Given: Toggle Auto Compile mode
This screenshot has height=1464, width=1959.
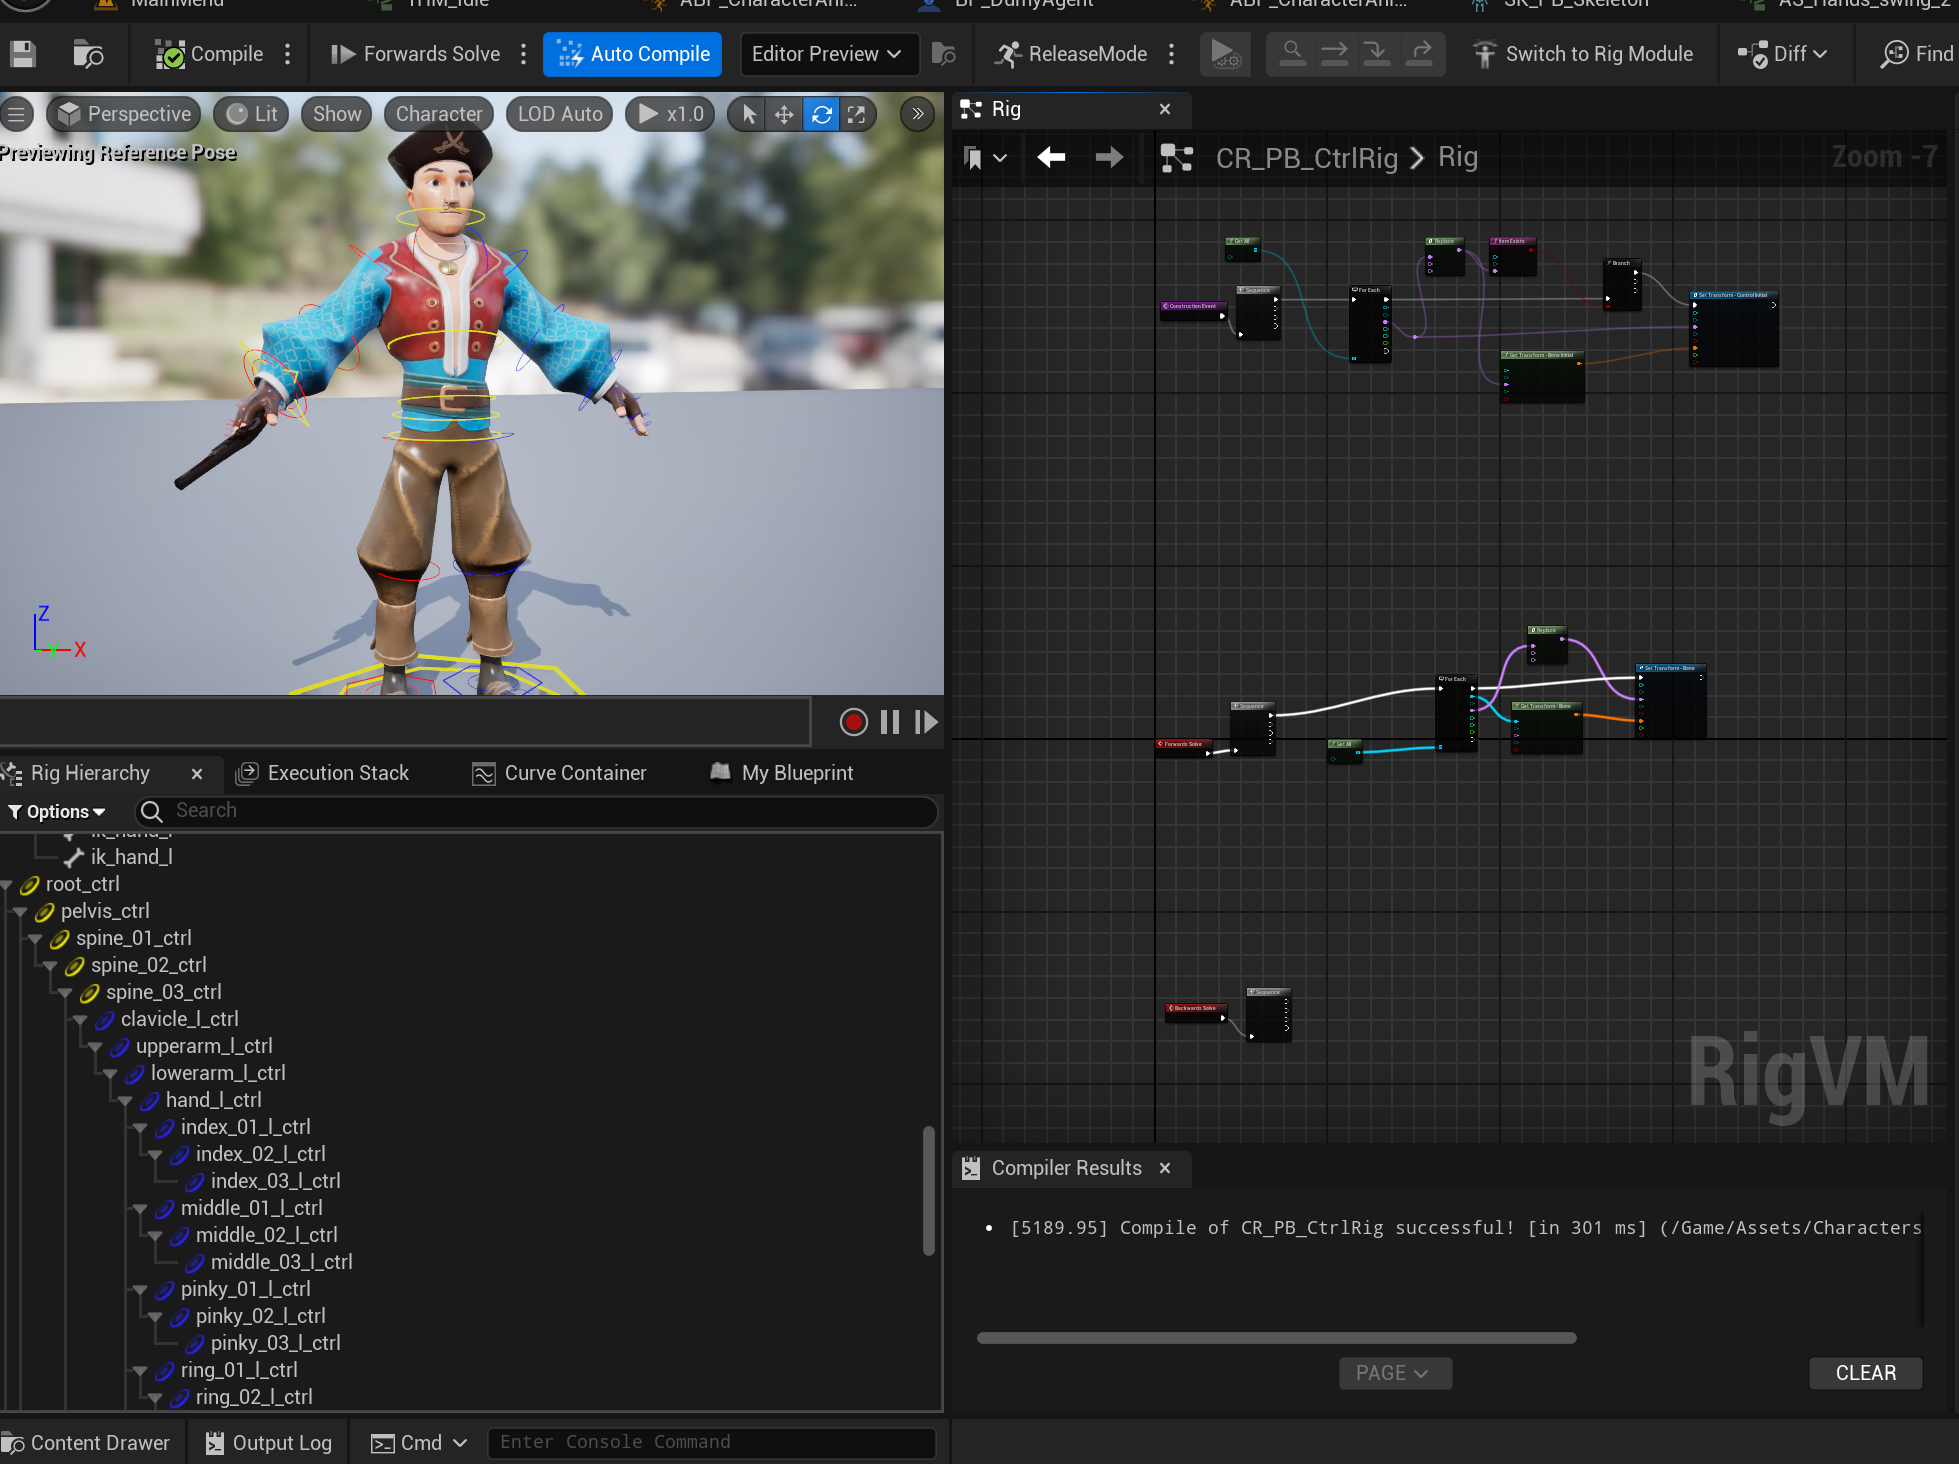Looking at the screenshot, I should tap(632, 54).
